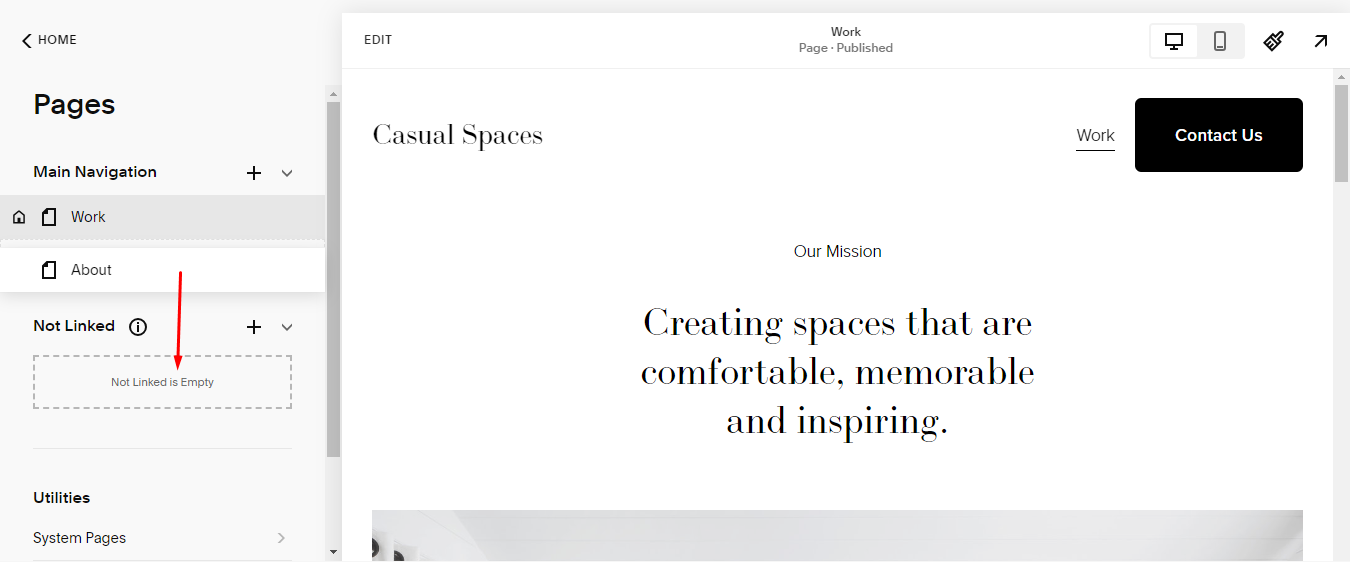
Task: Open the Not Linked info icon
Action: [138, 327]
